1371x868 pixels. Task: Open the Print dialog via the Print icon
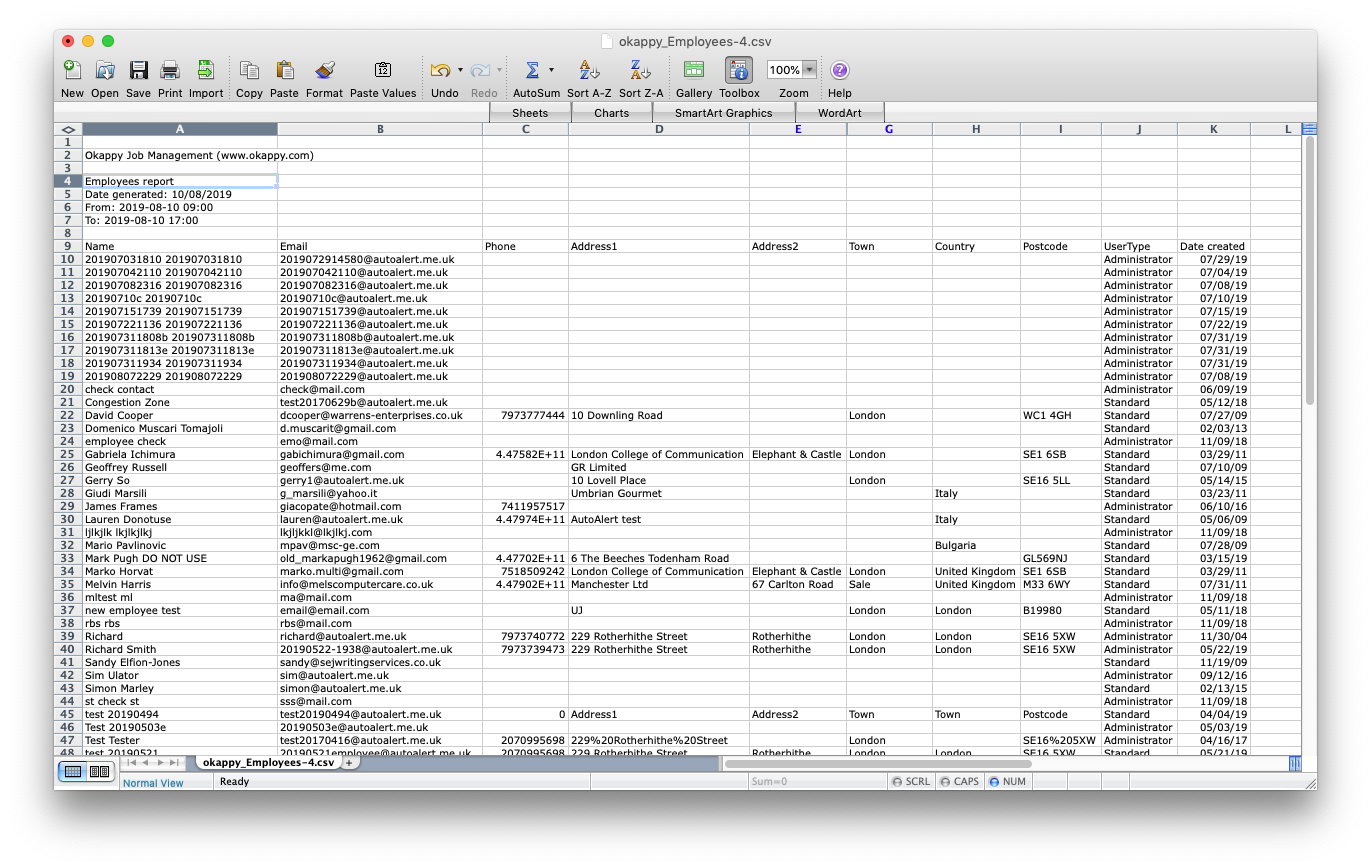(169, 70)
